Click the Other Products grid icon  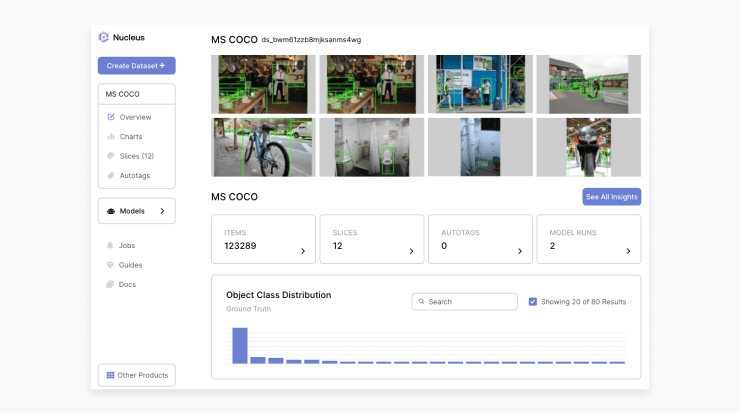click(x=110, y=375)
